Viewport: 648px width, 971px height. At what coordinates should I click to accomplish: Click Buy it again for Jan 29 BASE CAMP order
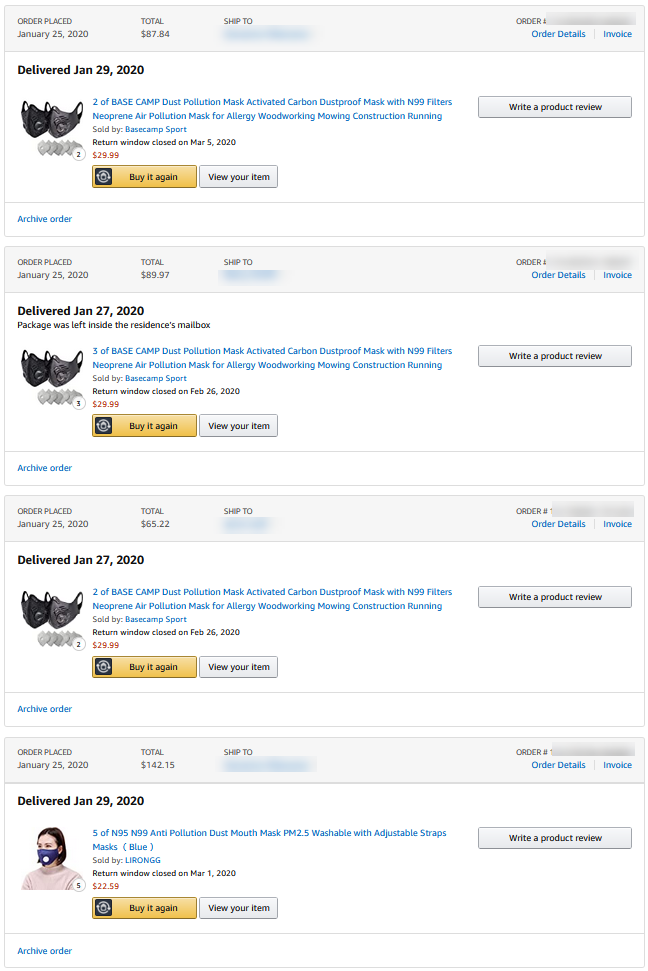144,177
